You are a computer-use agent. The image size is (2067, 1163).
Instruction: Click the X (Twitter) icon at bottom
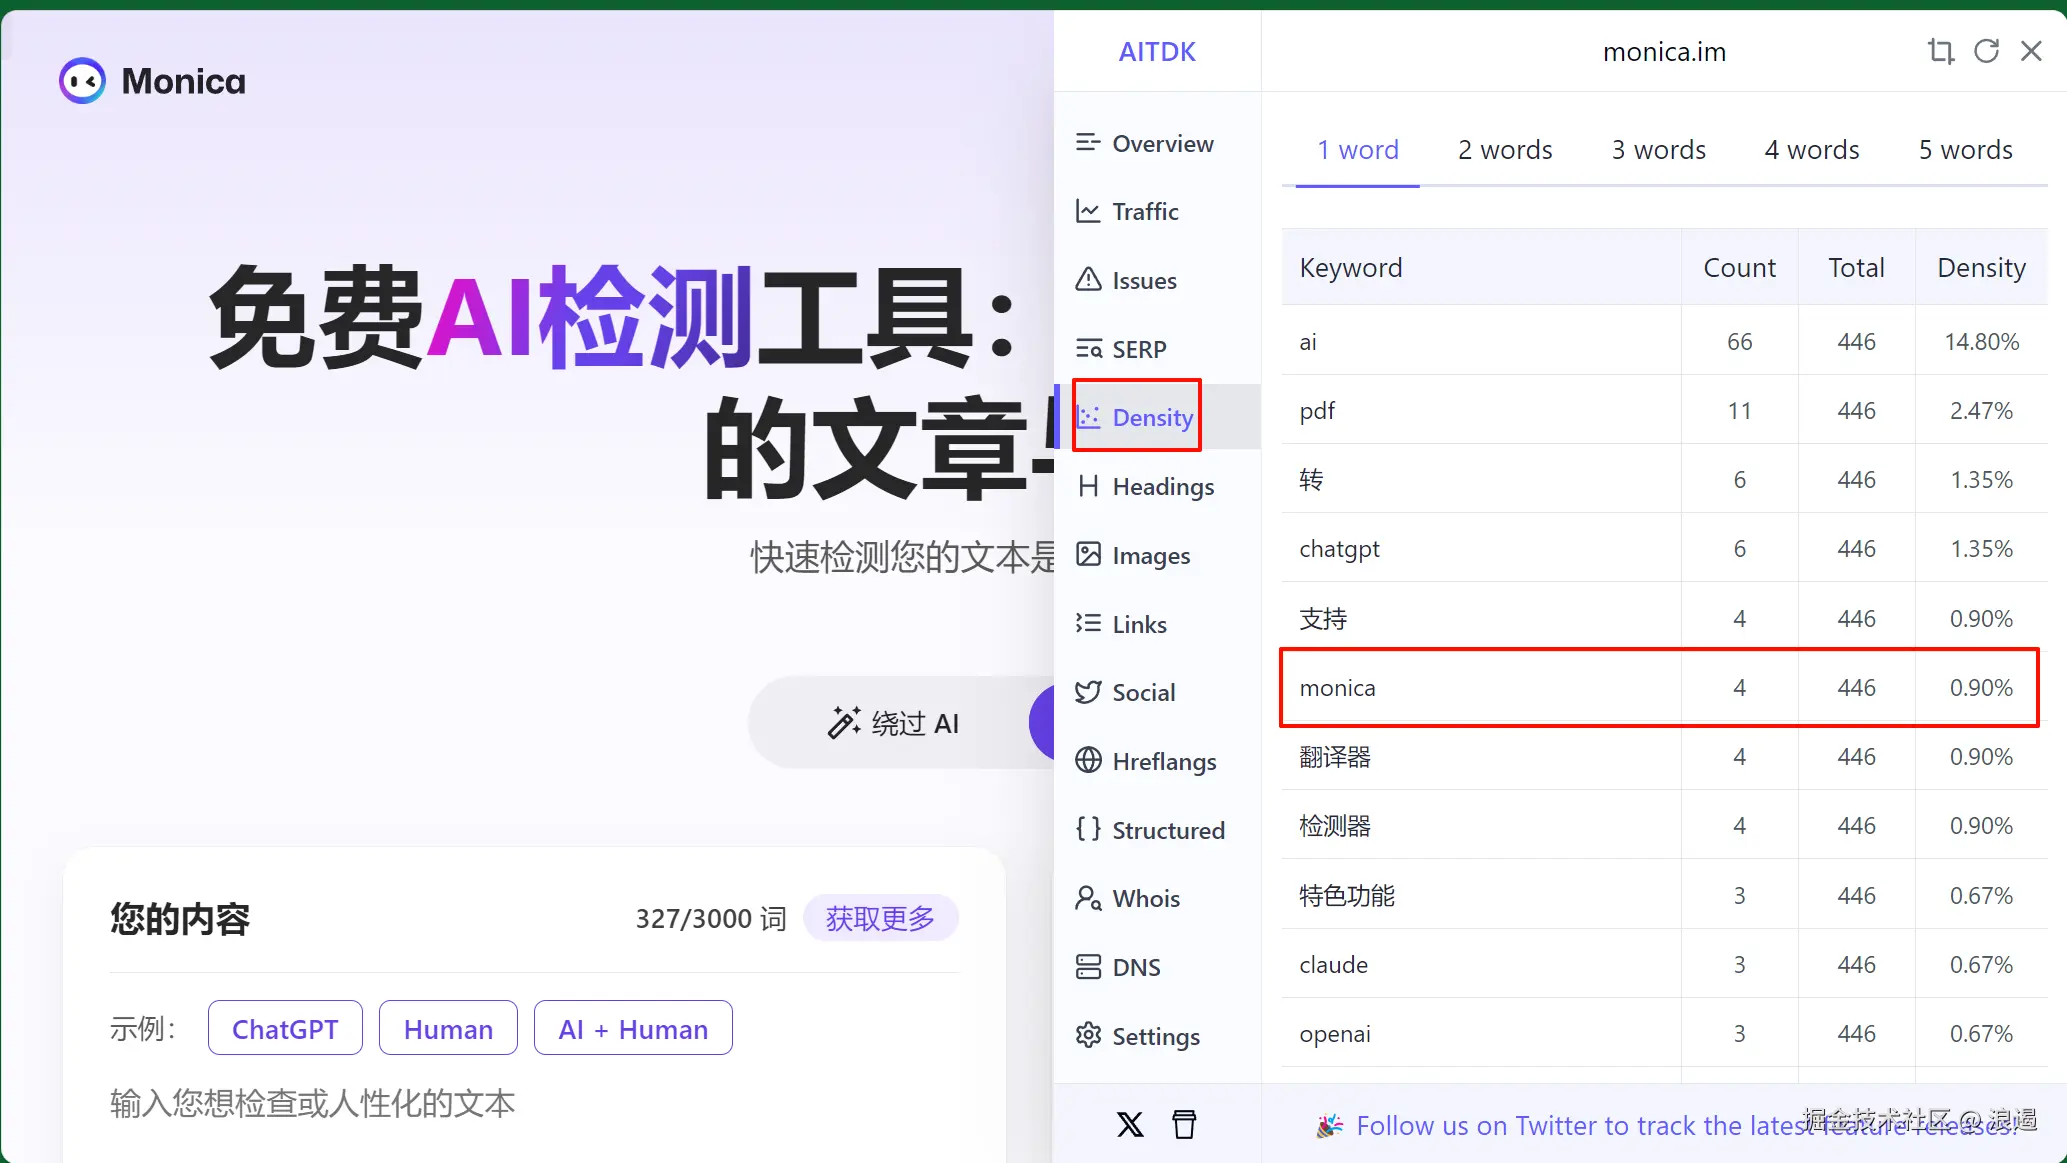[1130, 1124]
